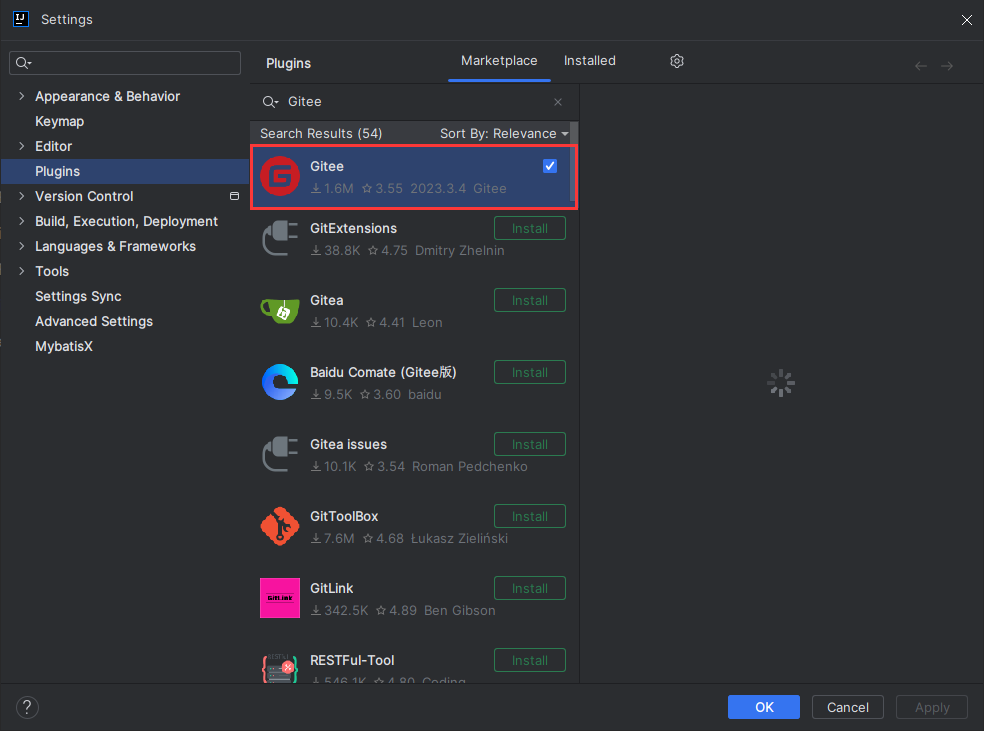Expand Build, Execution, Deployment node
This screenshot has width=984, height=731.
click(22, 221)
